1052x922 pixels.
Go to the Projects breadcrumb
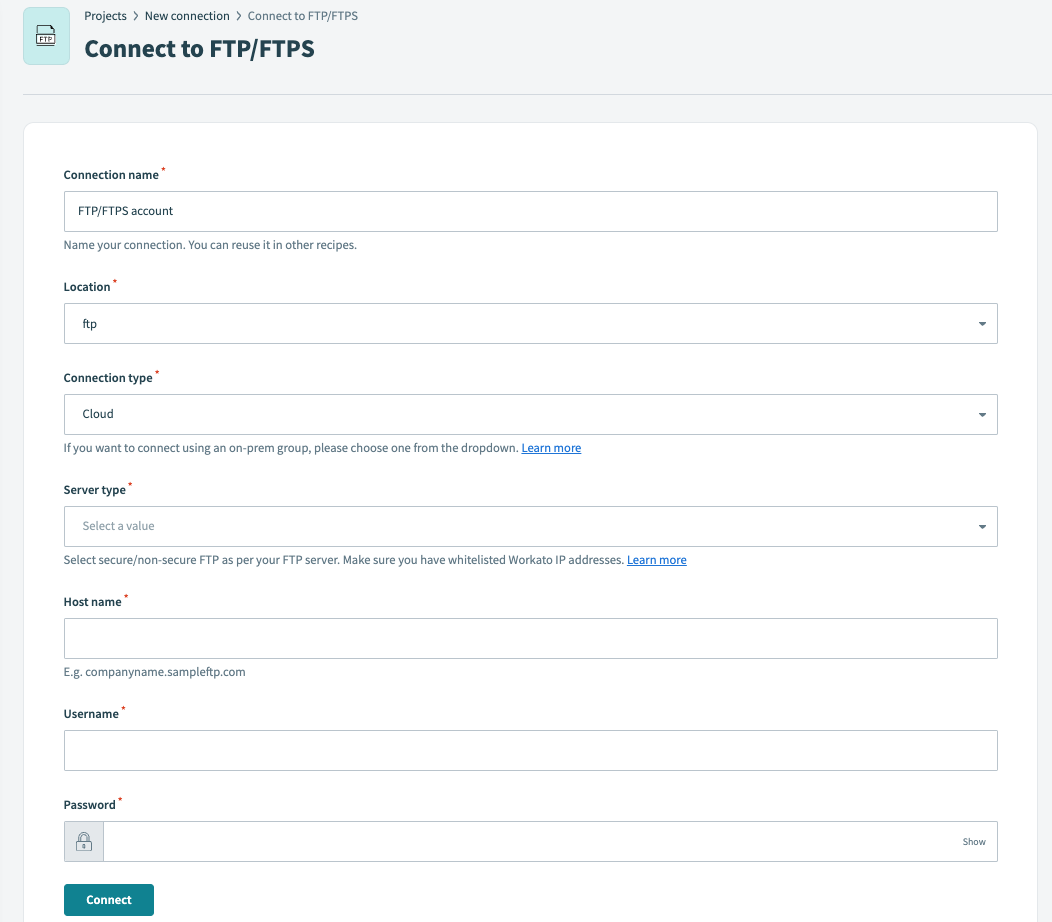tap(105, 16)
